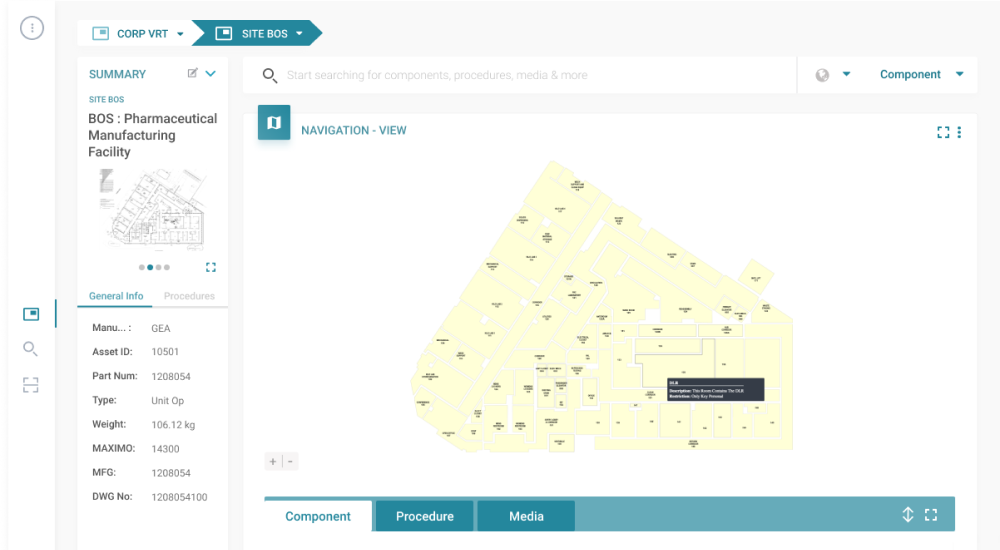Switch to the General Info tab

coord(115,296)
